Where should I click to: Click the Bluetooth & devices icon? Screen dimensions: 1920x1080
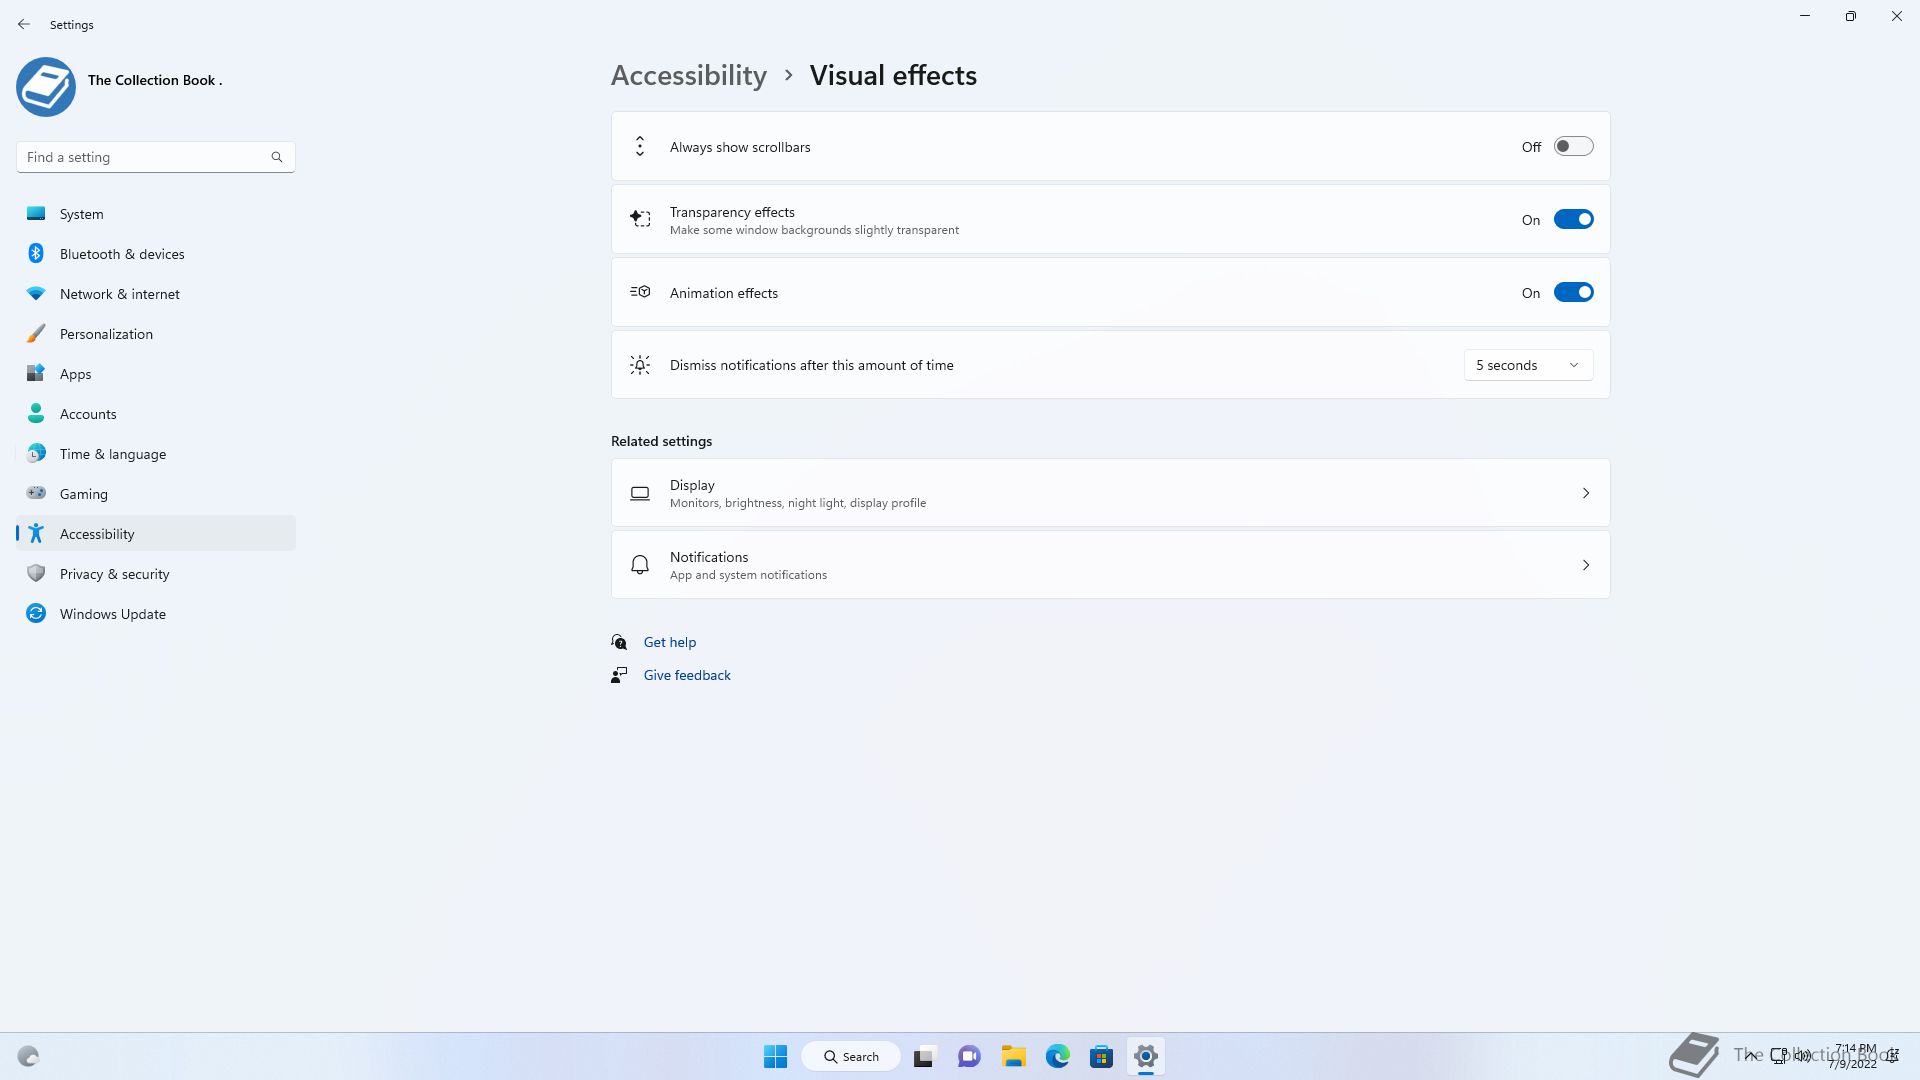[36, 254]
